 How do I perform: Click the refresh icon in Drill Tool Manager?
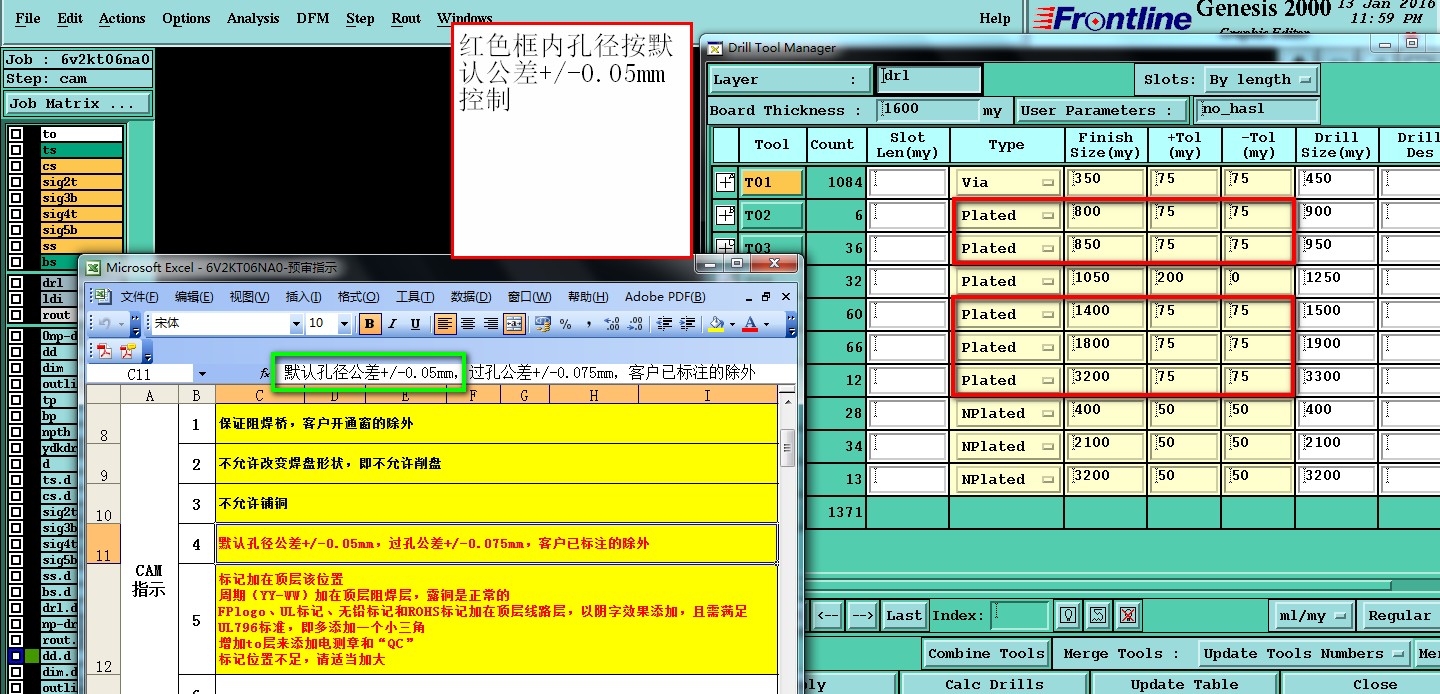pyautogui.click(x=1098, y=615)
